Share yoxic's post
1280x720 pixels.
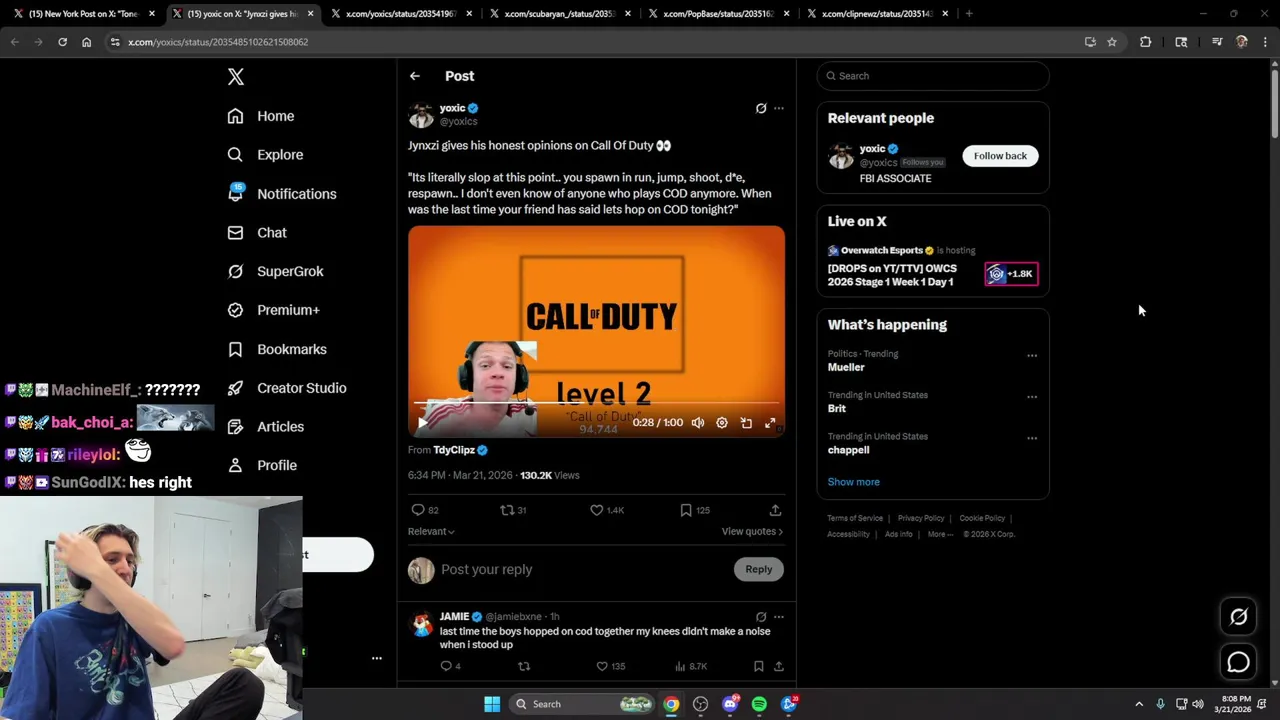(x=775, y=510)
